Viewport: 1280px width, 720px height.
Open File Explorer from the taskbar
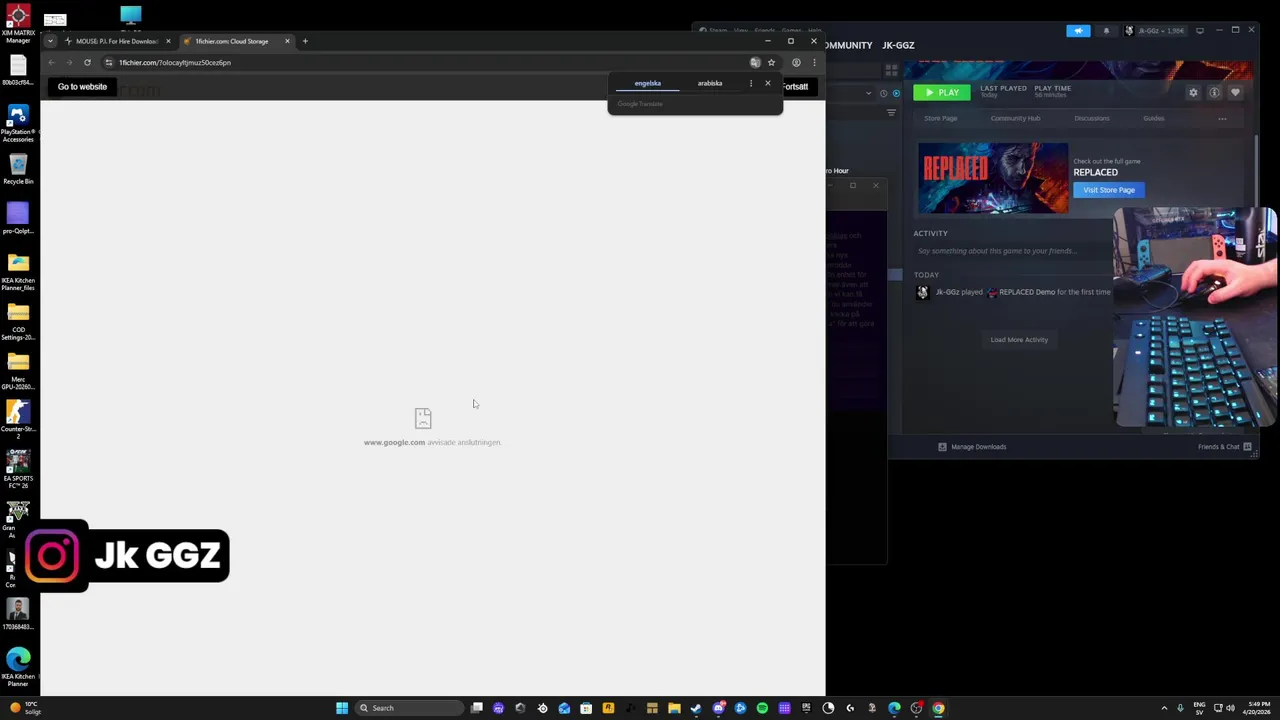(x=674, y=708)
